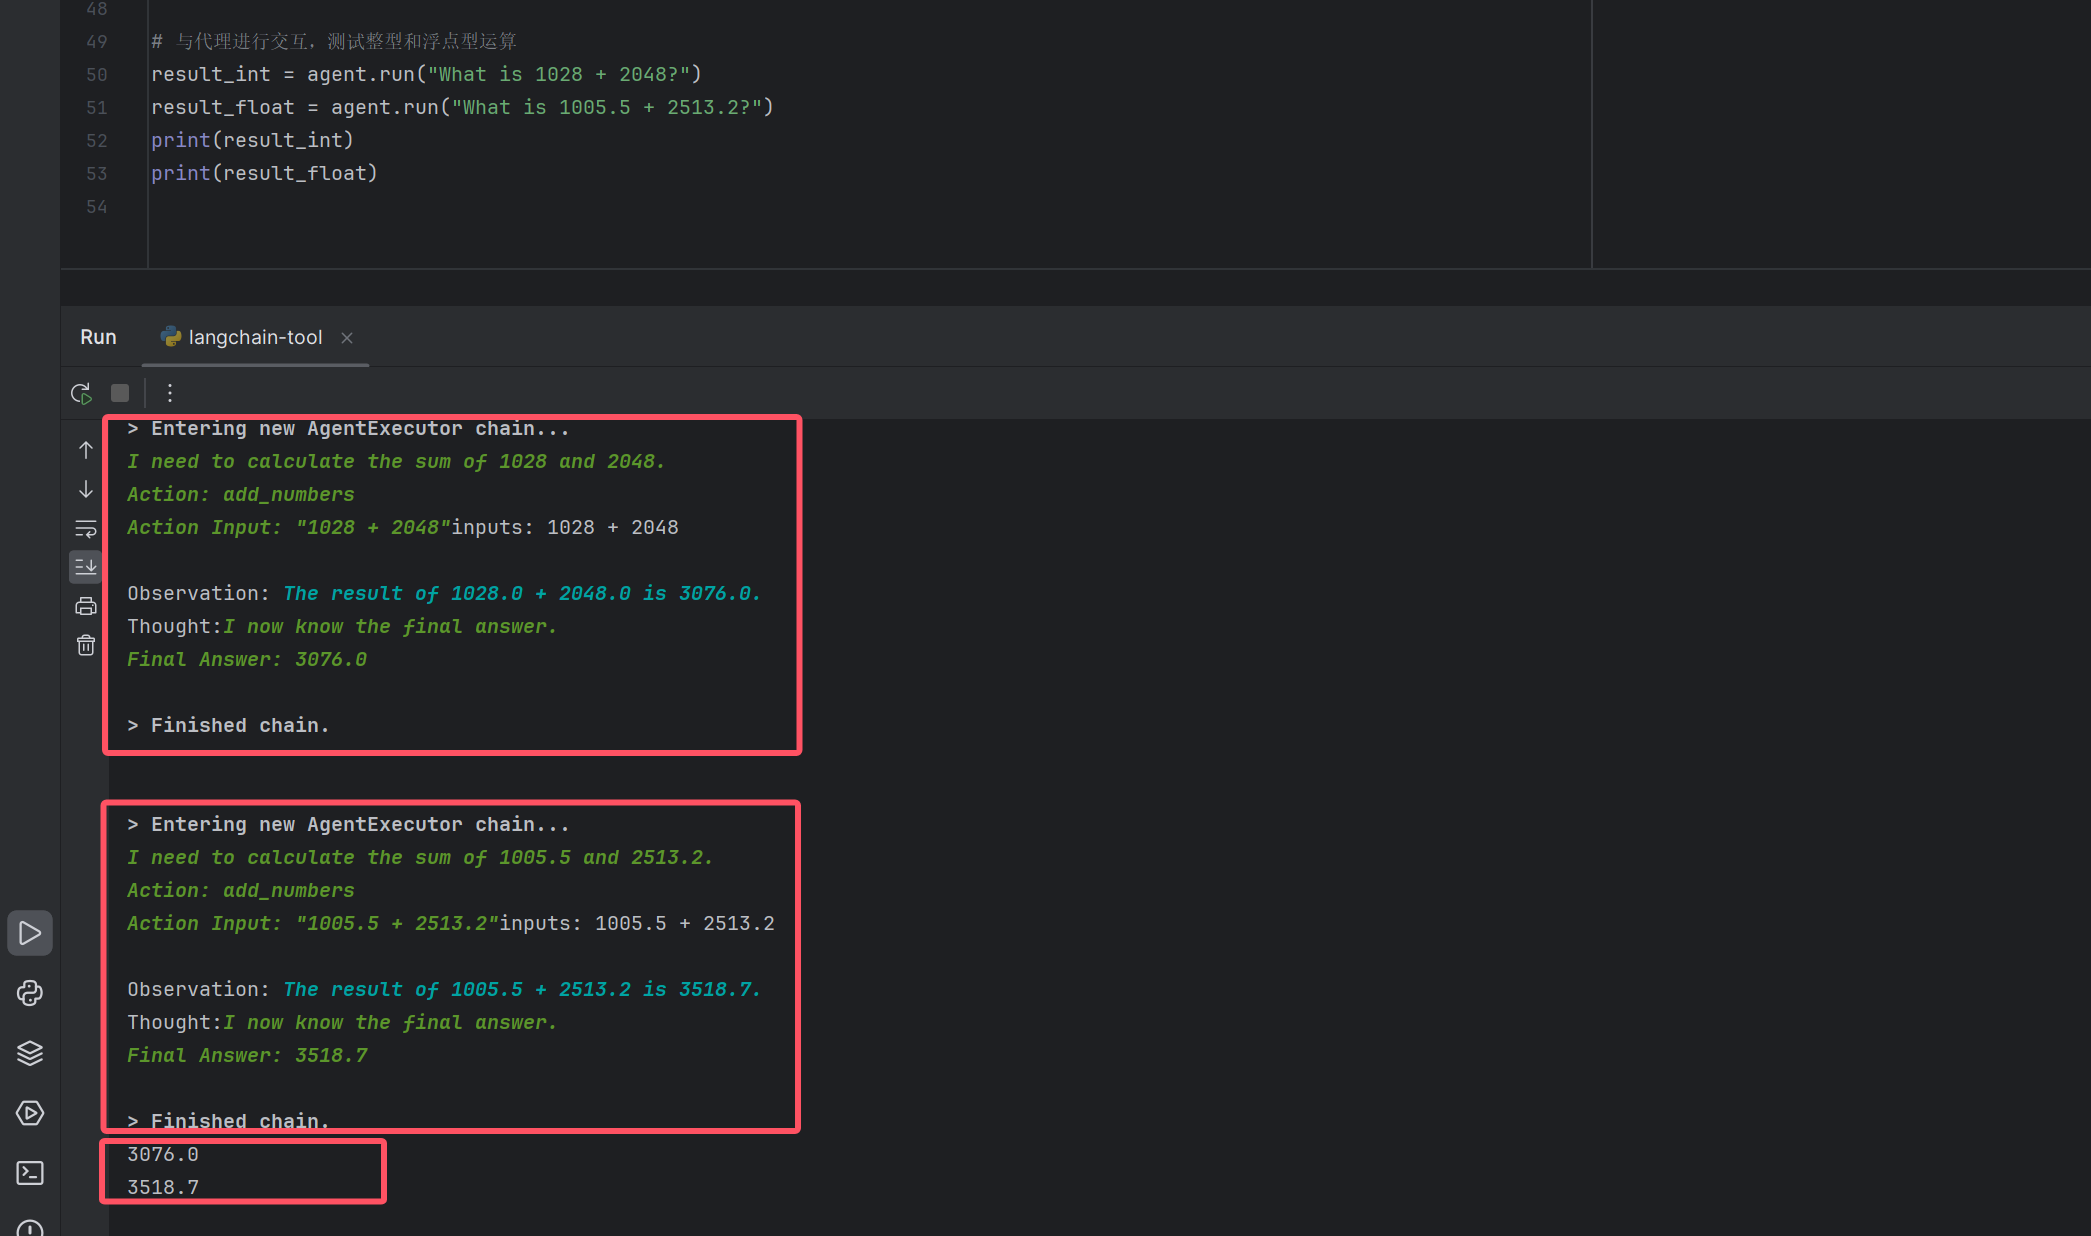Open the Run tool window sidebar button
Viewport: 2091px width, 1236px height.
click(30, 933)
